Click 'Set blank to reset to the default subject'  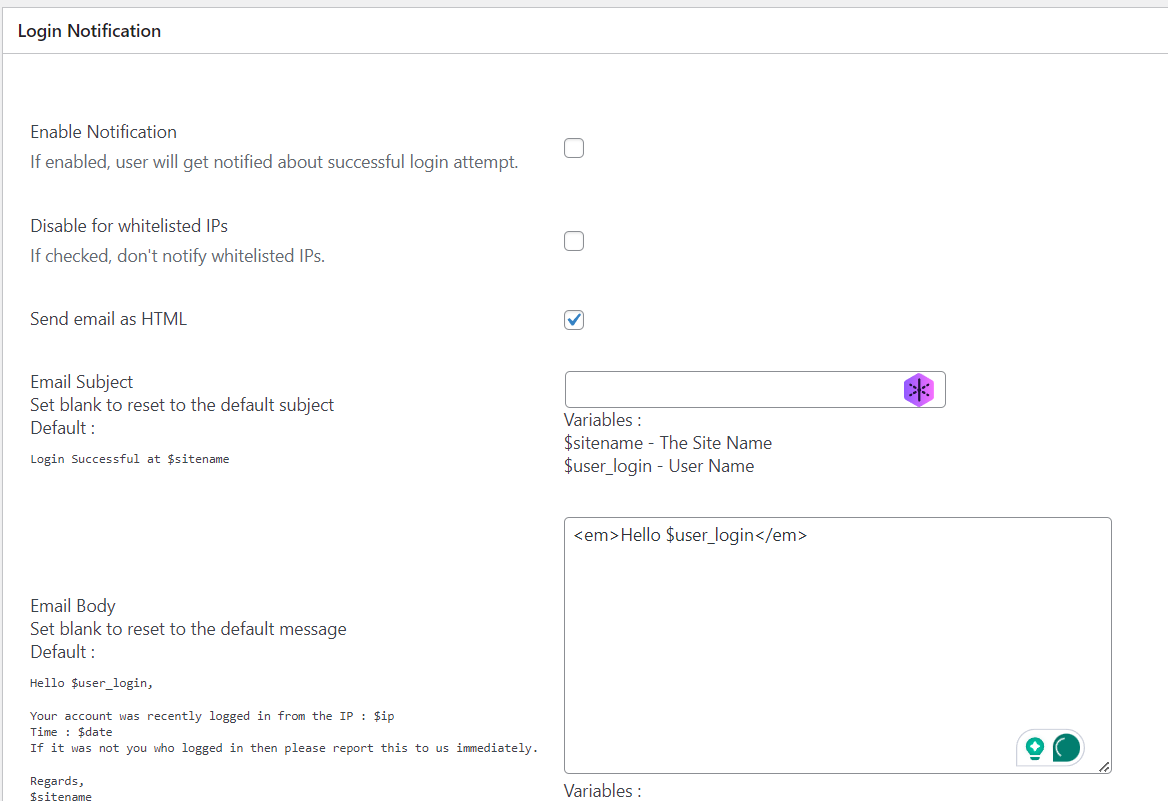[182, 405]
